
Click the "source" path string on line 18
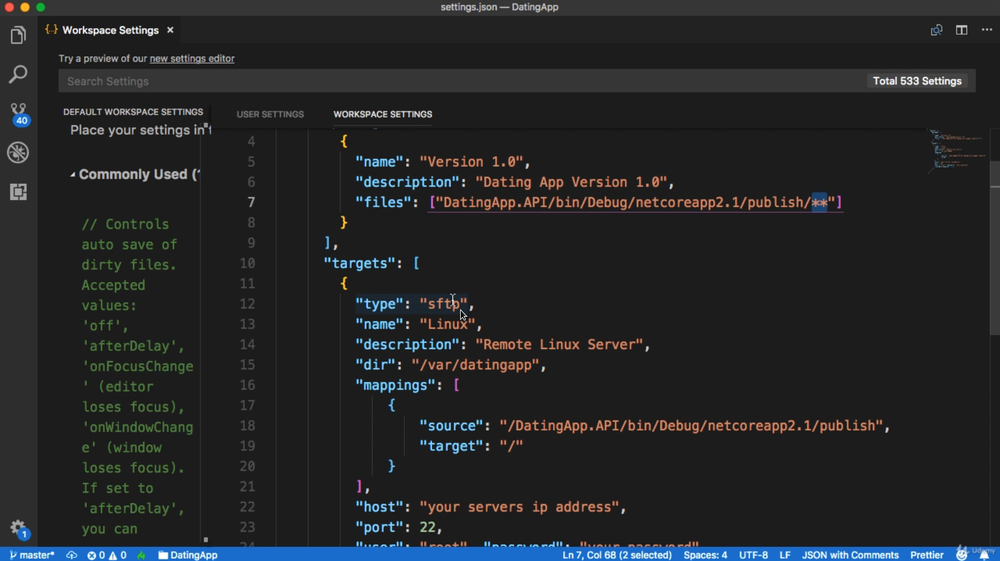point(691,426)
